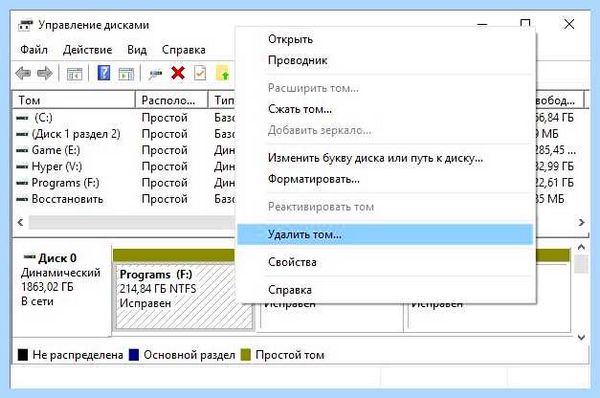The height and width of the screenshot is (398, 600).
Task: Click the disk pane scroll up arrow
Action: tap(581, 248)
